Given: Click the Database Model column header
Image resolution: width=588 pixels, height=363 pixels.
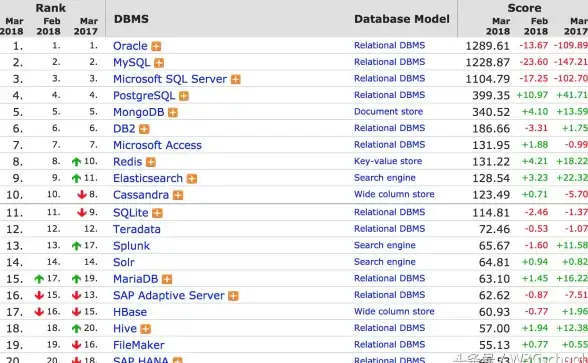Looking at the screenshot, I should pos(402,19).
